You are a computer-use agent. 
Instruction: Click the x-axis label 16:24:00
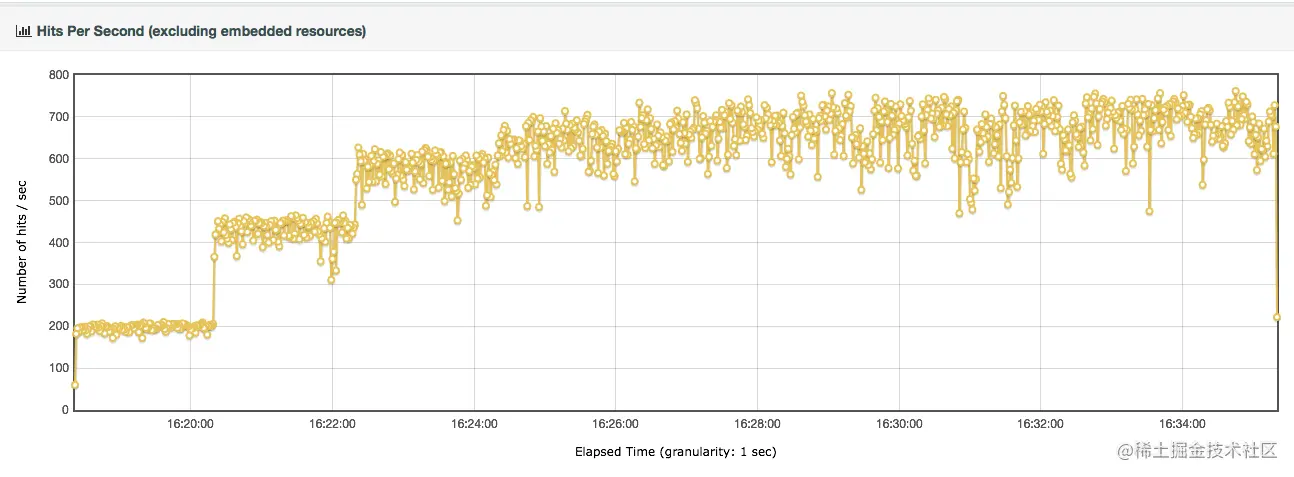tap(474, 423)
